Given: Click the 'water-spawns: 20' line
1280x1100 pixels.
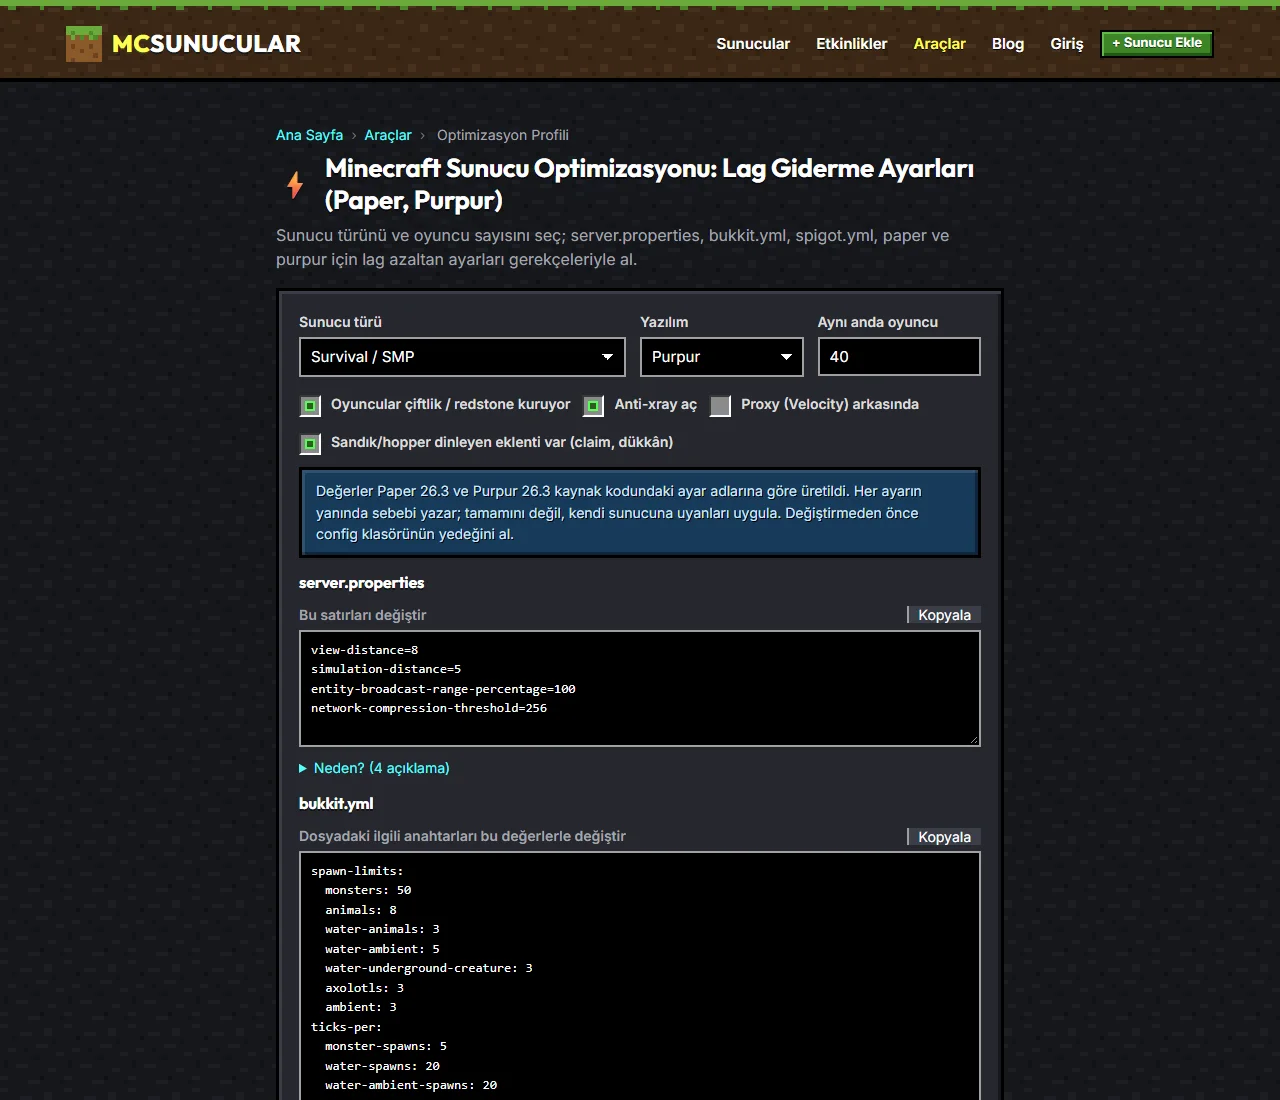Looking at the screenshot, I should [x=382, y=1066].
